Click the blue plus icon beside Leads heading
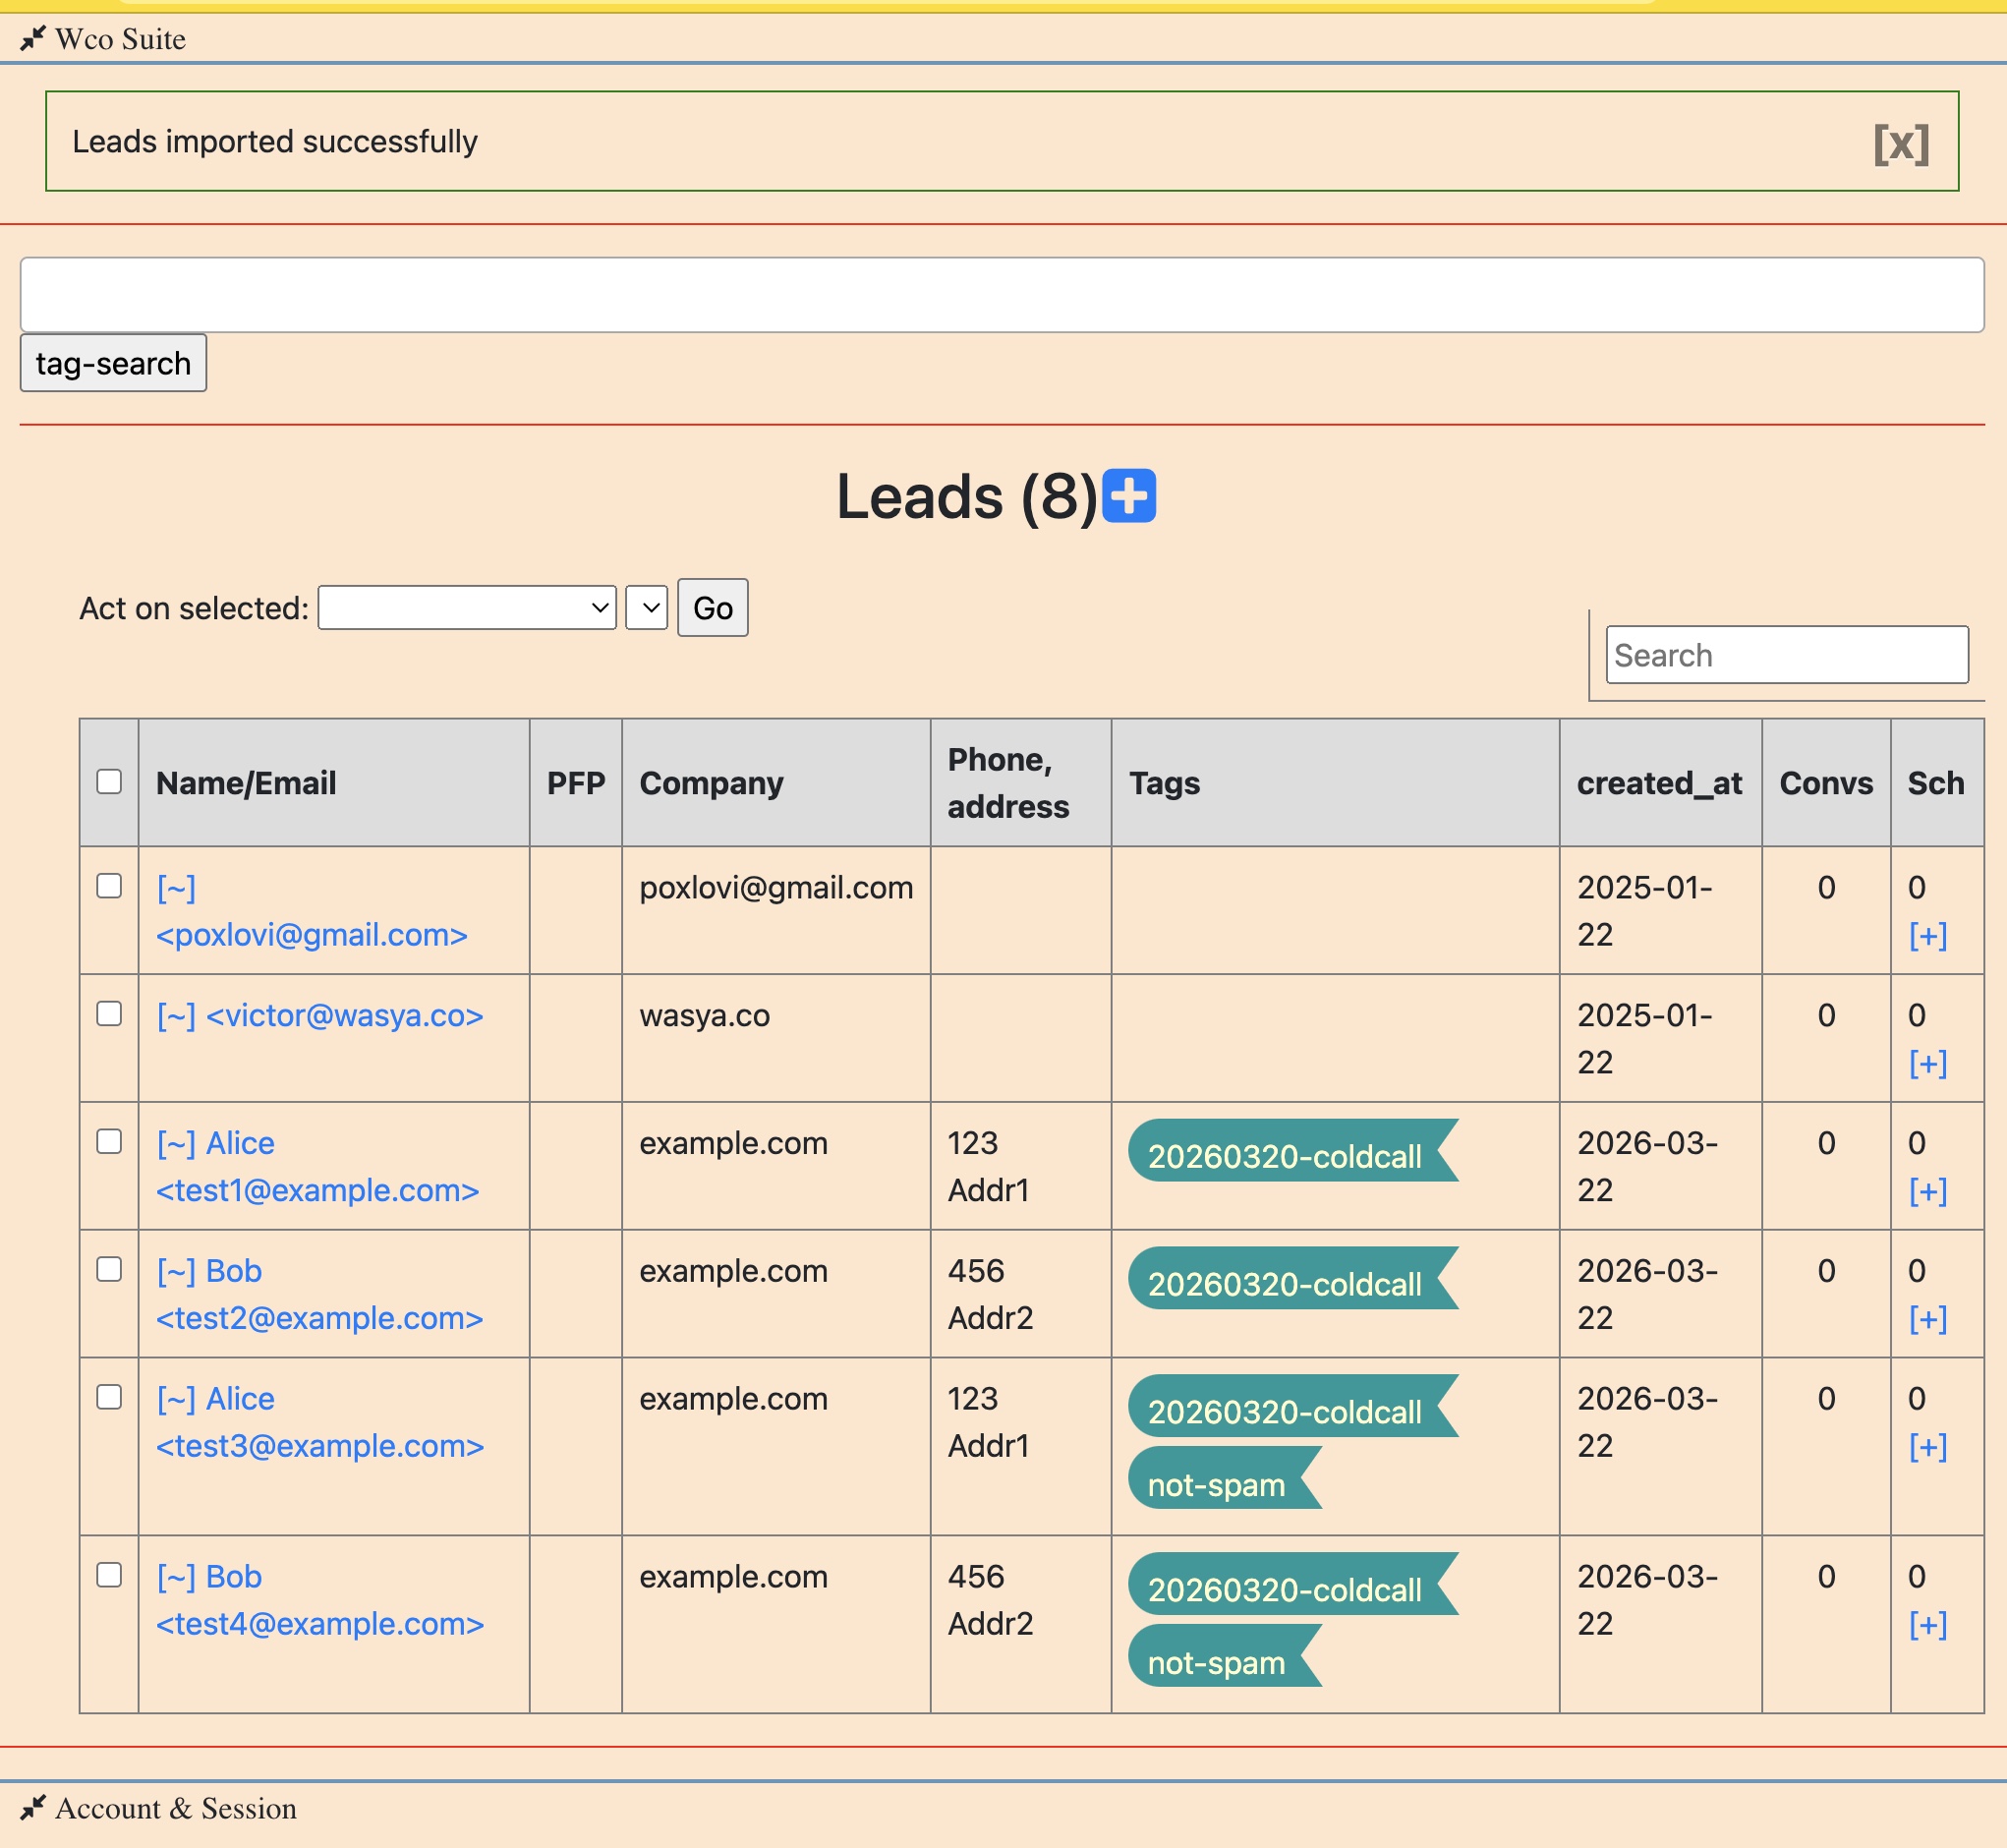Viewport: 2007px width, 1848px height. pos(1128,496)
